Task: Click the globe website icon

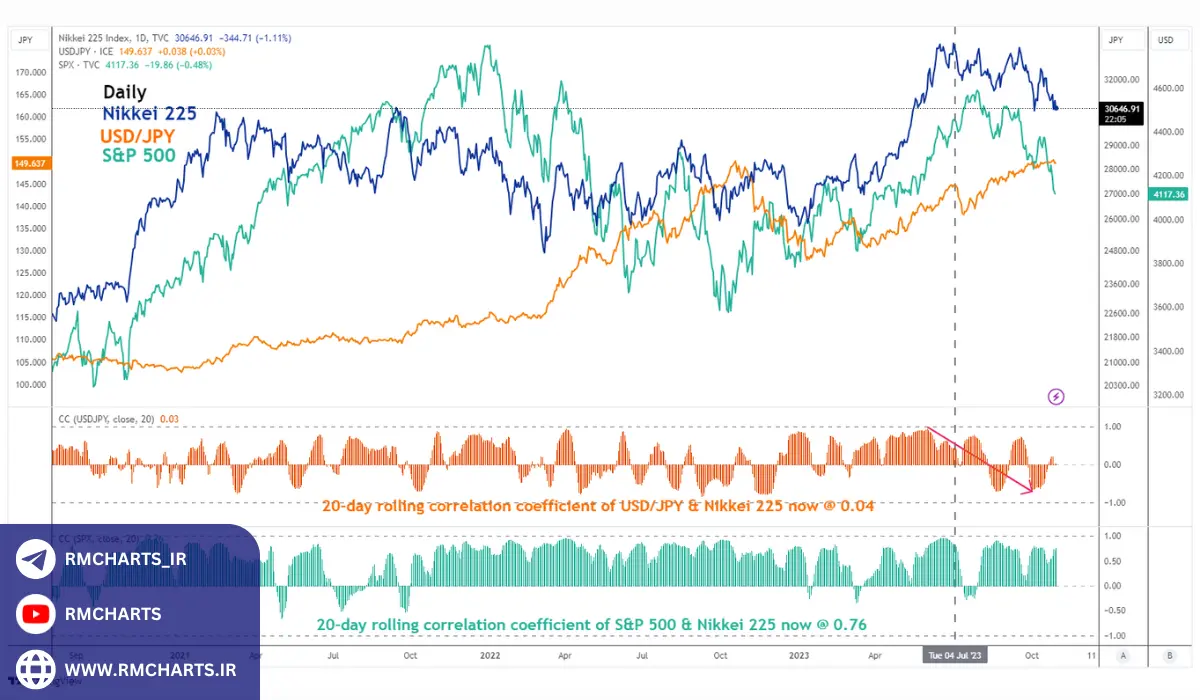Action: (x=35, y=668)
